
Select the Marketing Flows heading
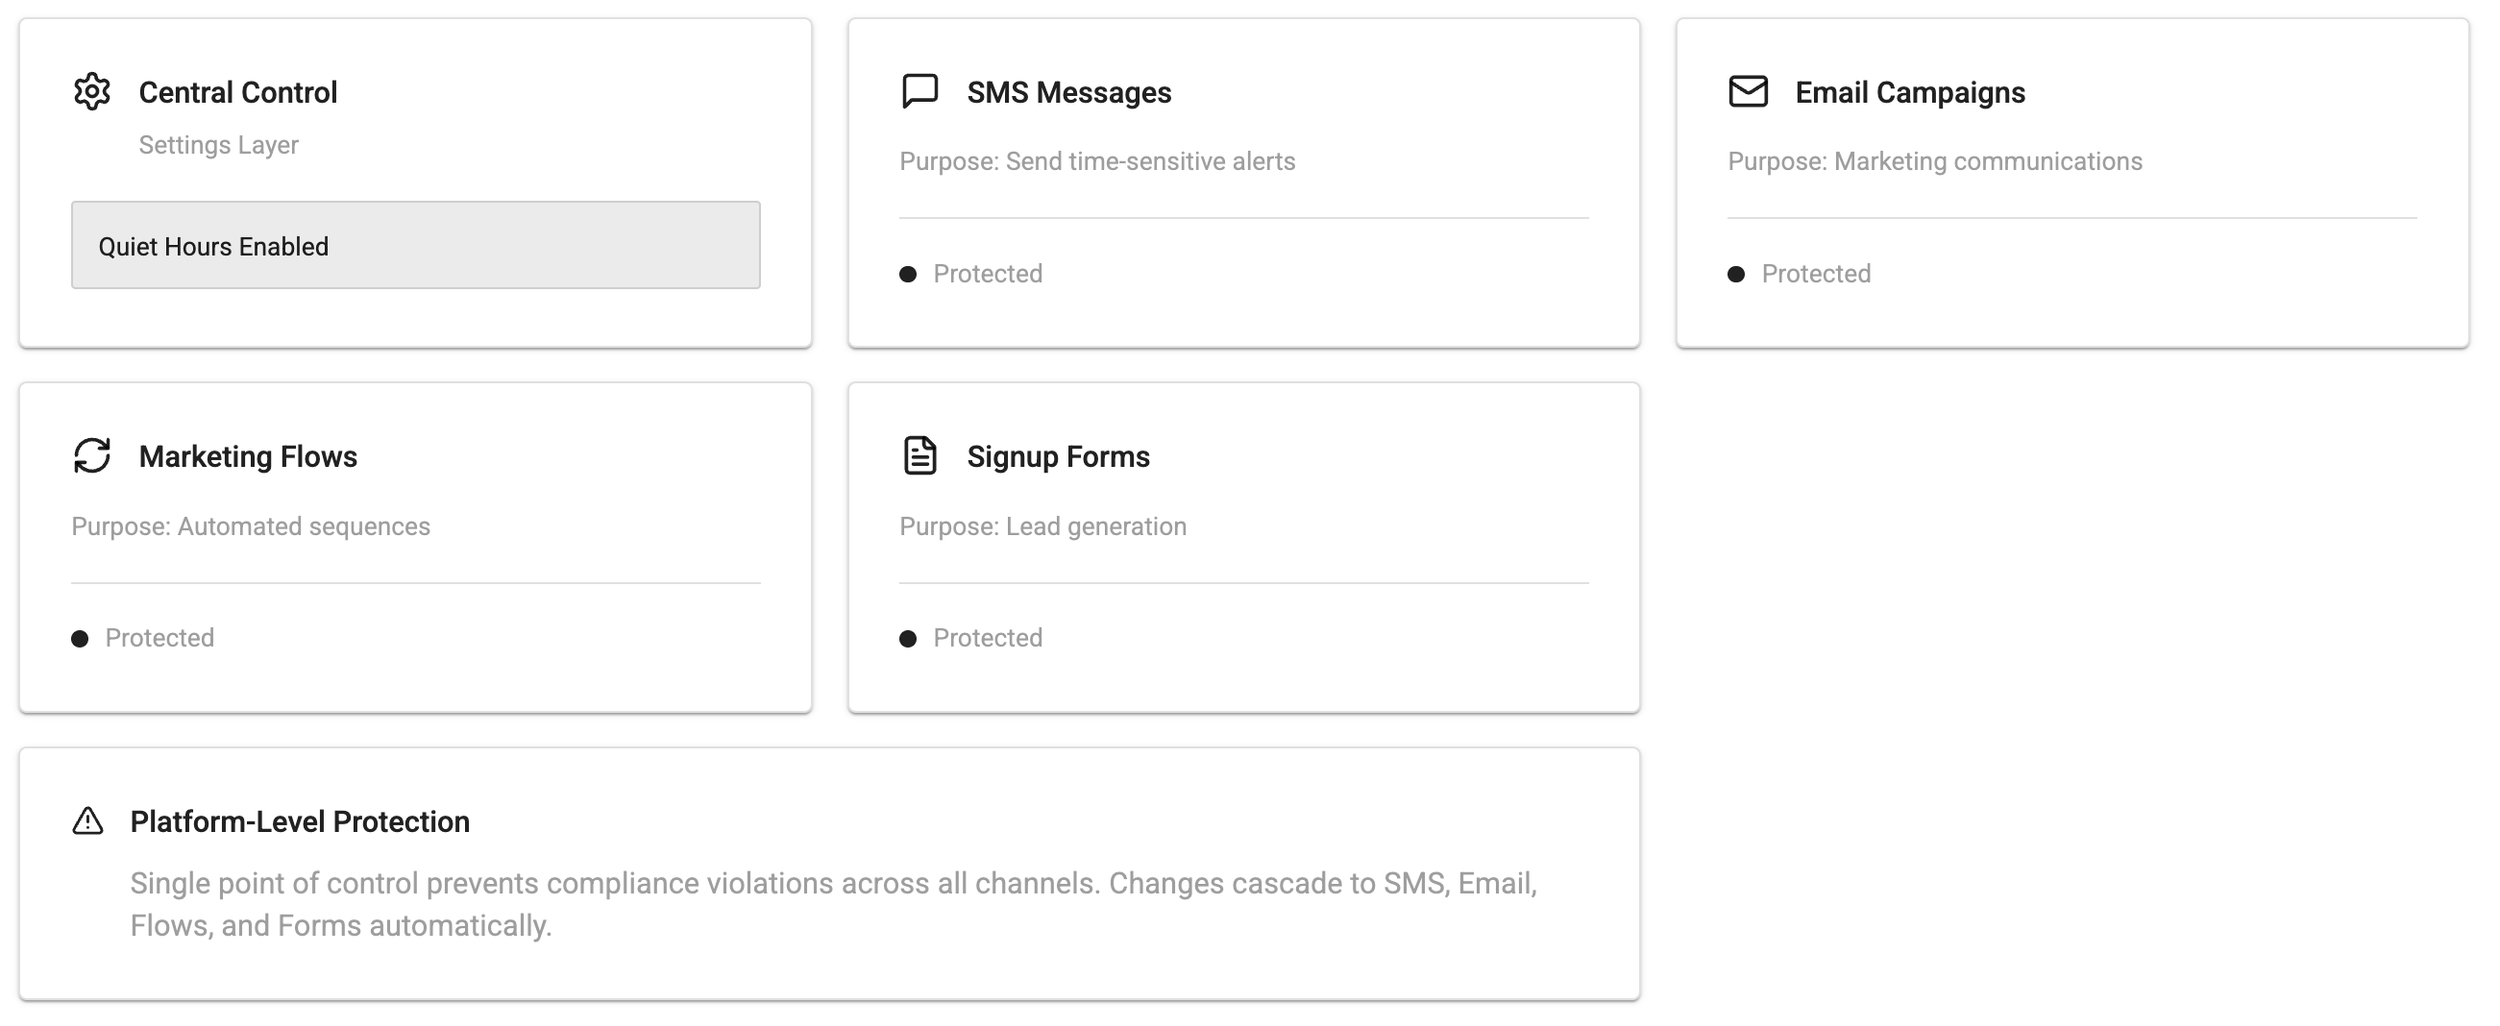[x=247, y=457]
